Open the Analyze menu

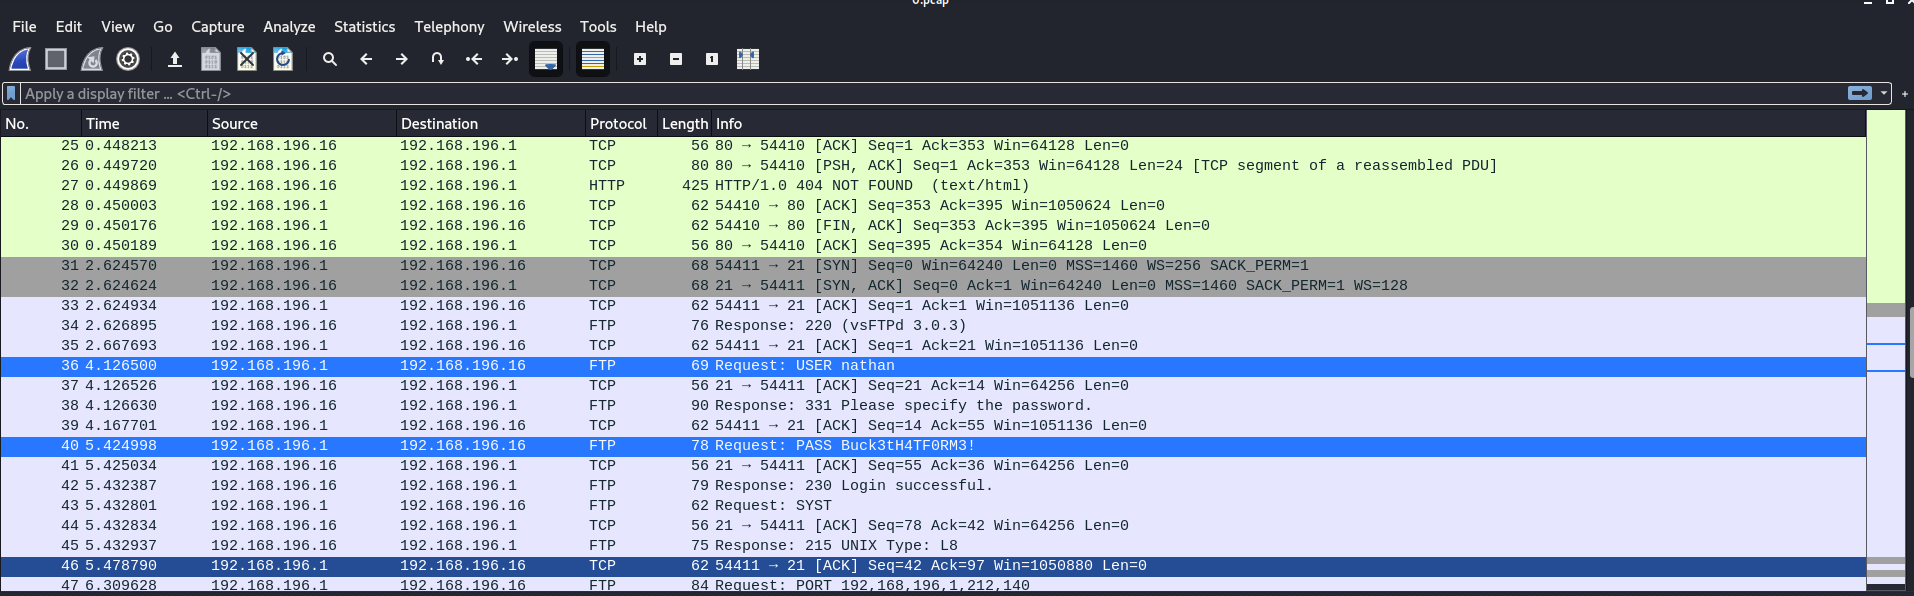pos(289,27)
